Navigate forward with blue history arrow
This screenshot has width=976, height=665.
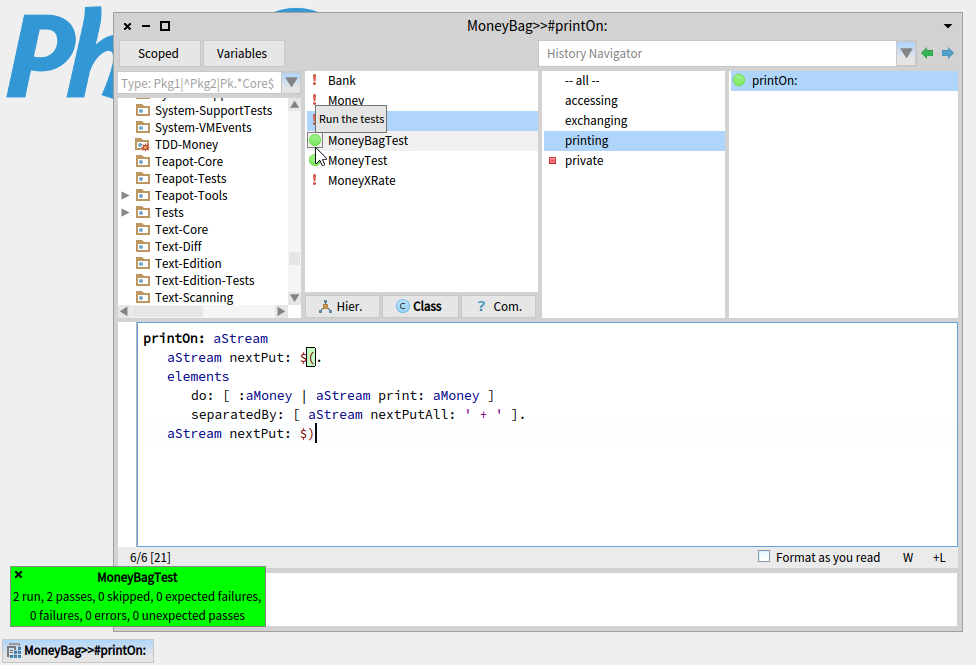[x=947, y=54]
